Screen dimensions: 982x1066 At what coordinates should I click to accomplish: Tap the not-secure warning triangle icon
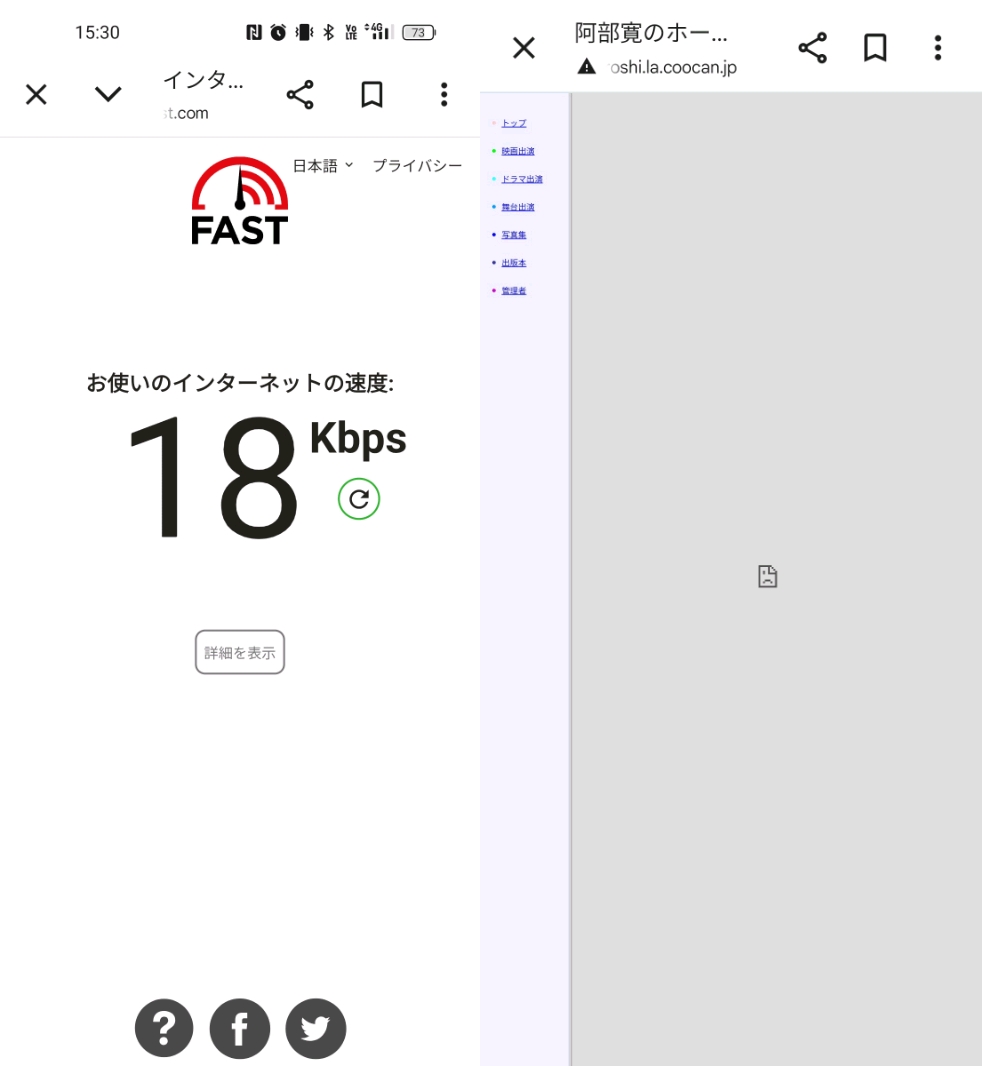click(587, 67)
